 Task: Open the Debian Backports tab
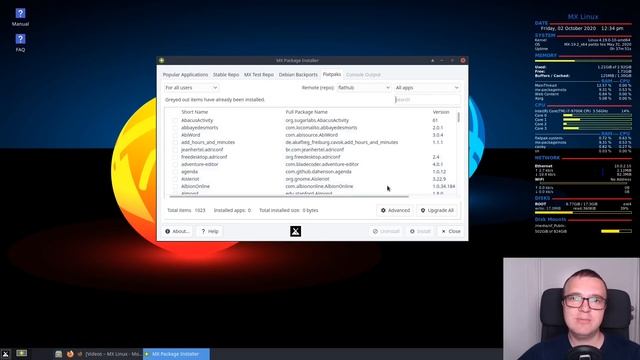[x=298, y=75]
